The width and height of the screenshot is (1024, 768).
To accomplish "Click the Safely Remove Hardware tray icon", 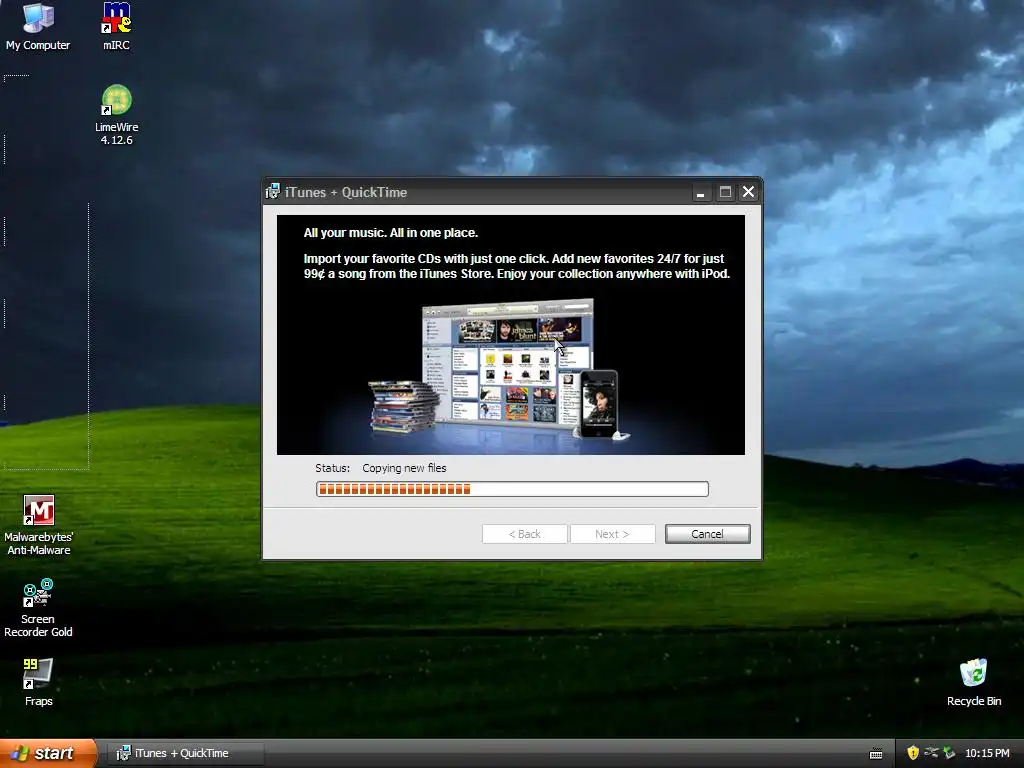I will pyautogui.click(x=931, y=753).
